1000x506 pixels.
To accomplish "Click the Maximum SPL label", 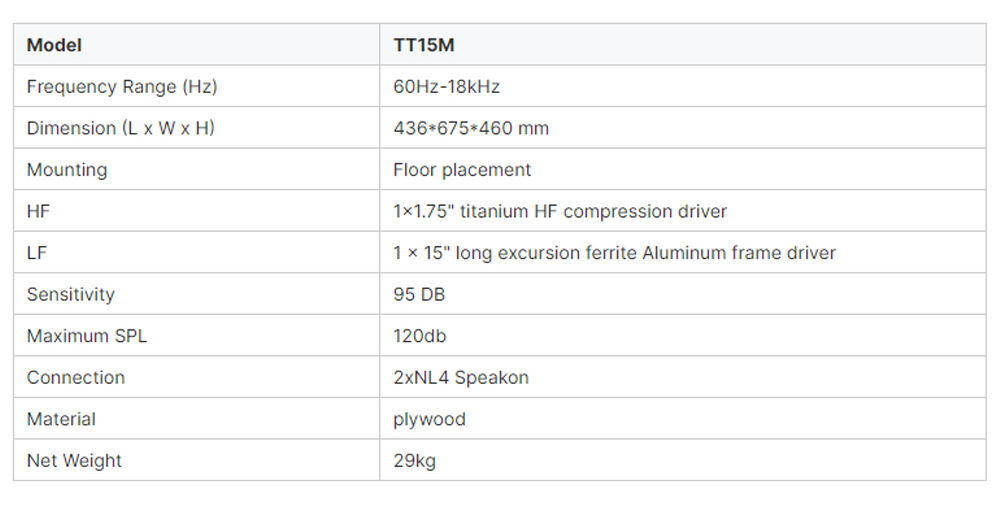I will tap(86, 336).
